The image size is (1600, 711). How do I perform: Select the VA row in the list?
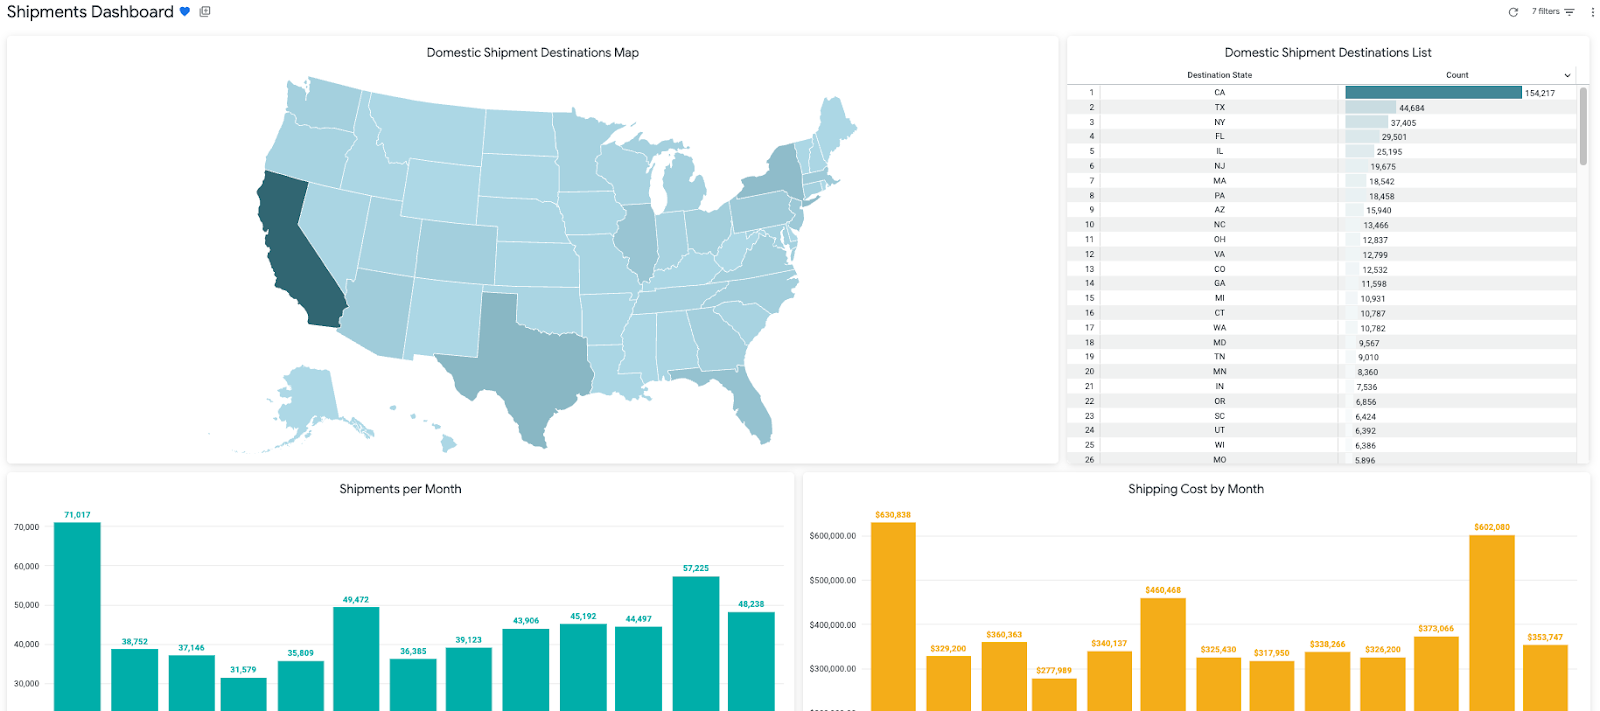coord(1322,254)
